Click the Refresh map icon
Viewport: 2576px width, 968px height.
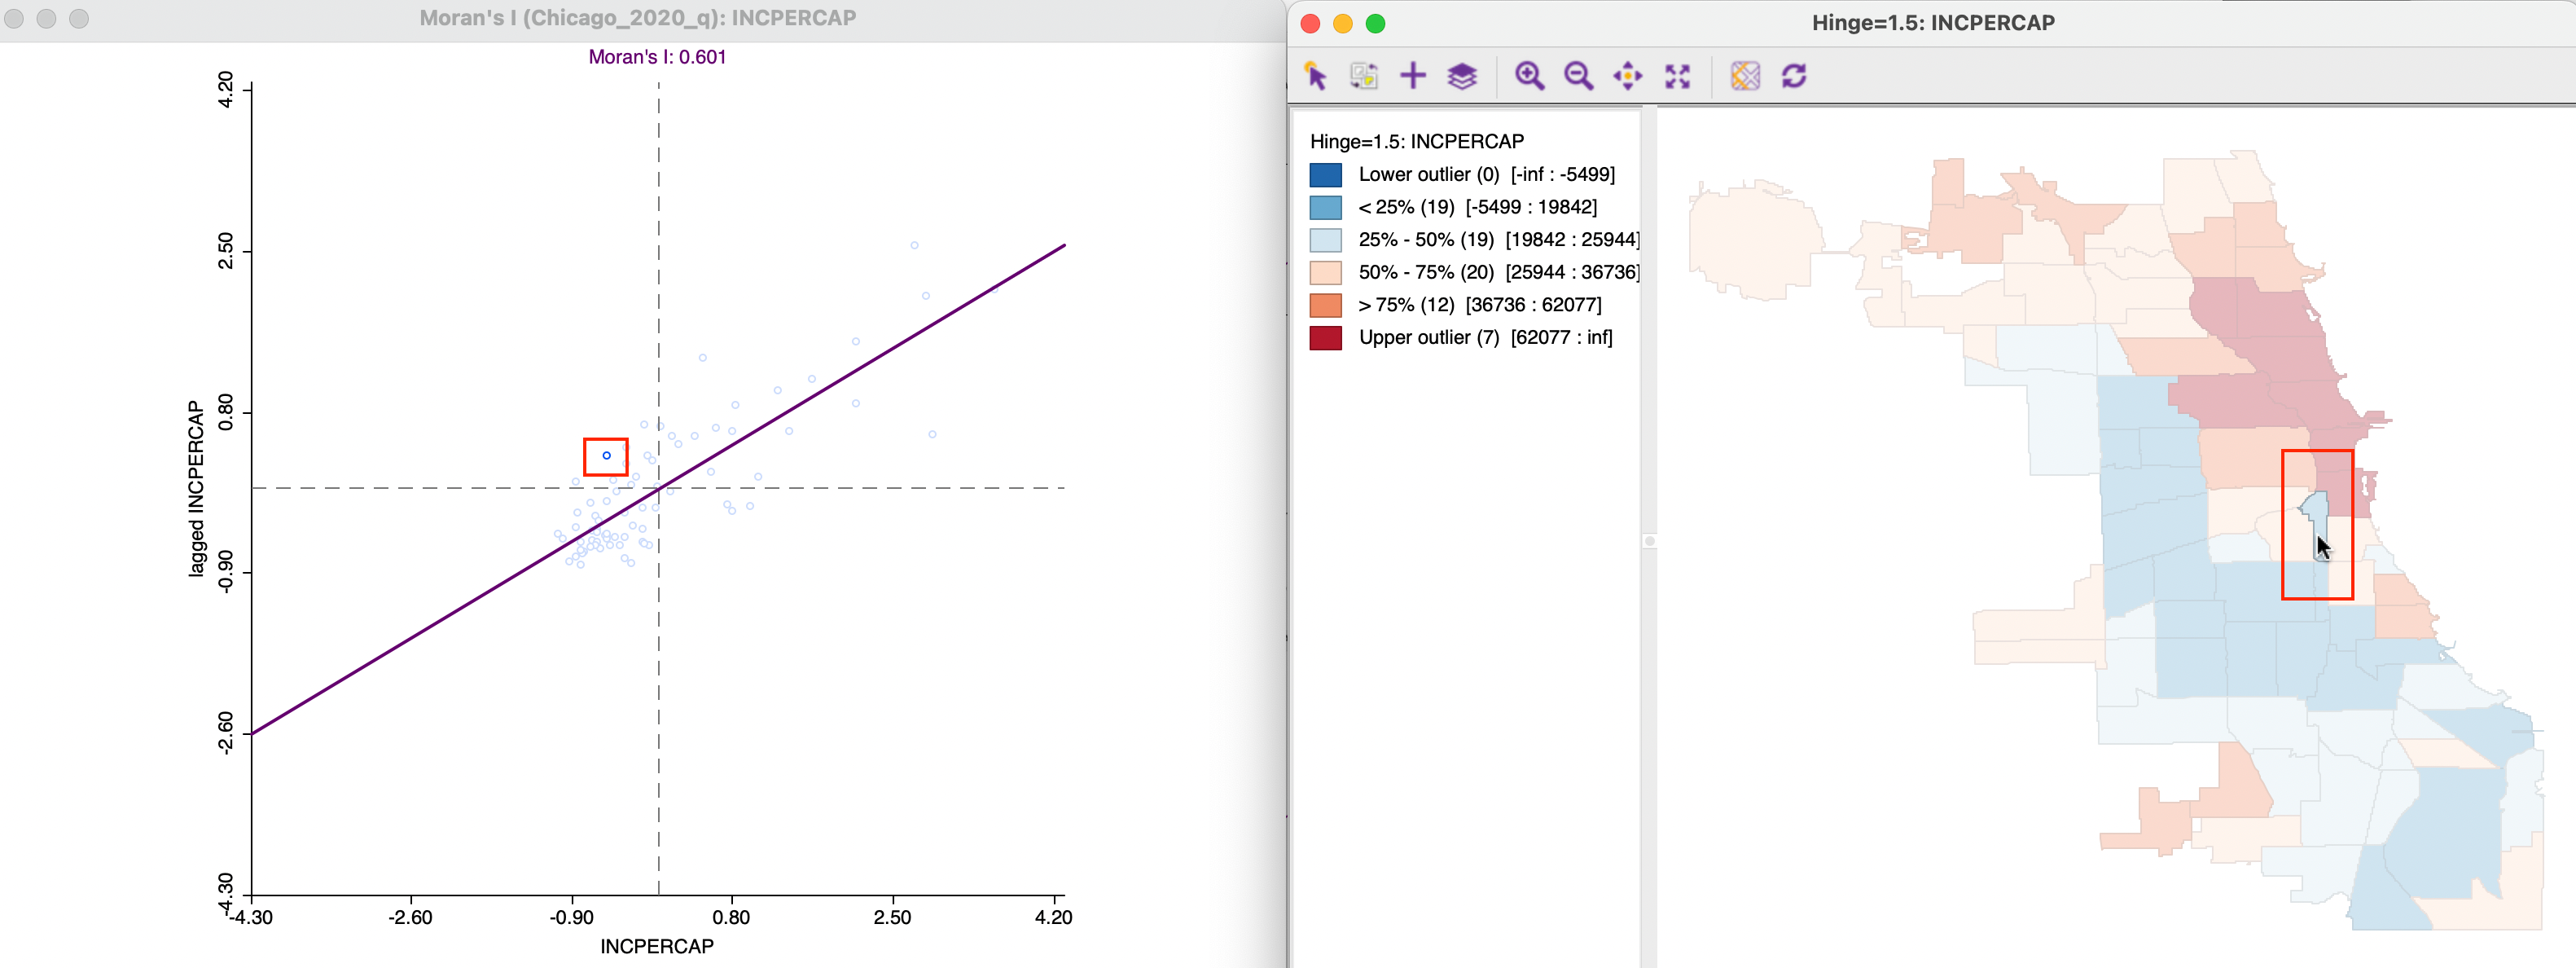pyautogui.click(x=1794, y=76)
